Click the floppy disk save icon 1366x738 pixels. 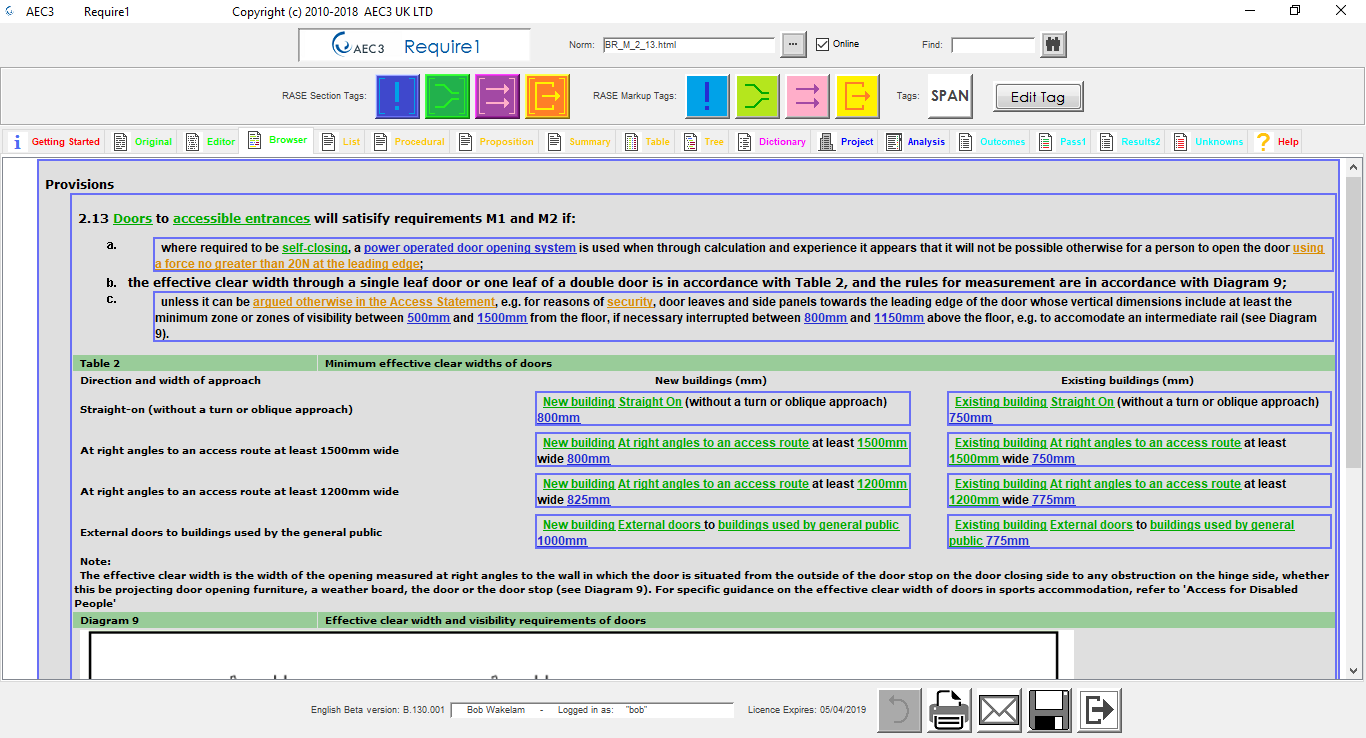pos(1049,711)
